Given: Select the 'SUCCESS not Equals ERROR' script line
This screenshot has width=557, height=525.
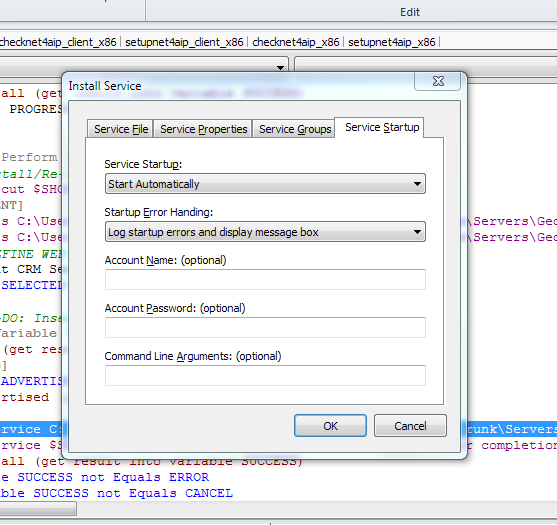Looking at the screenshot, I should point(105,477).
